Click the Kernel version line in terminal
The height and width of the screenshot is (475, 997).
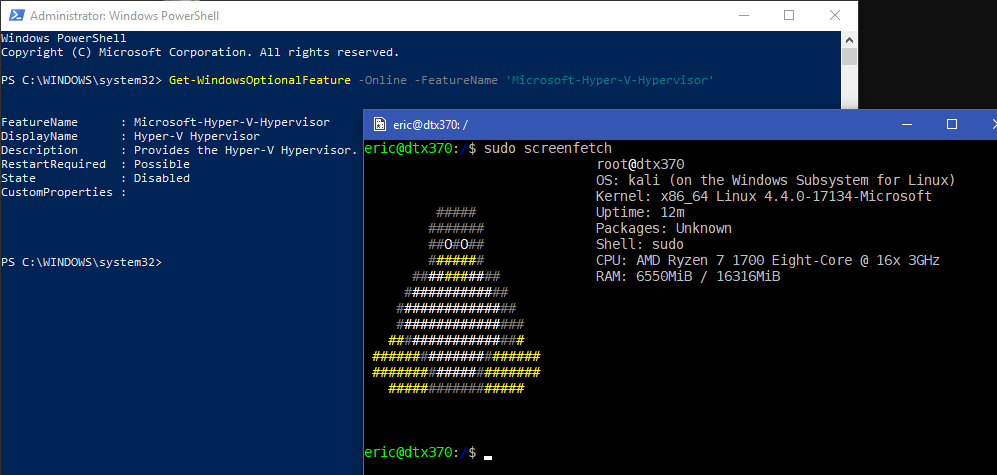pos(764,196)
